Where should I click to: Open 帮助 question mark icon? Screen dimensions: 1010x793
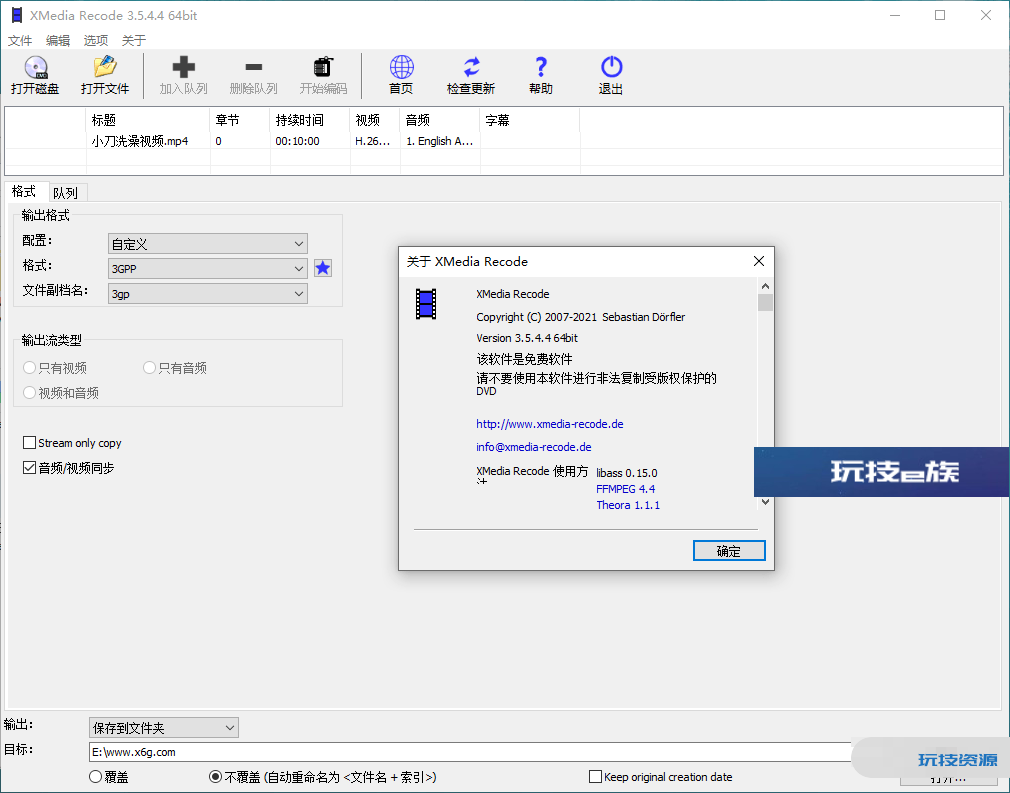click(x=541, y=67)
